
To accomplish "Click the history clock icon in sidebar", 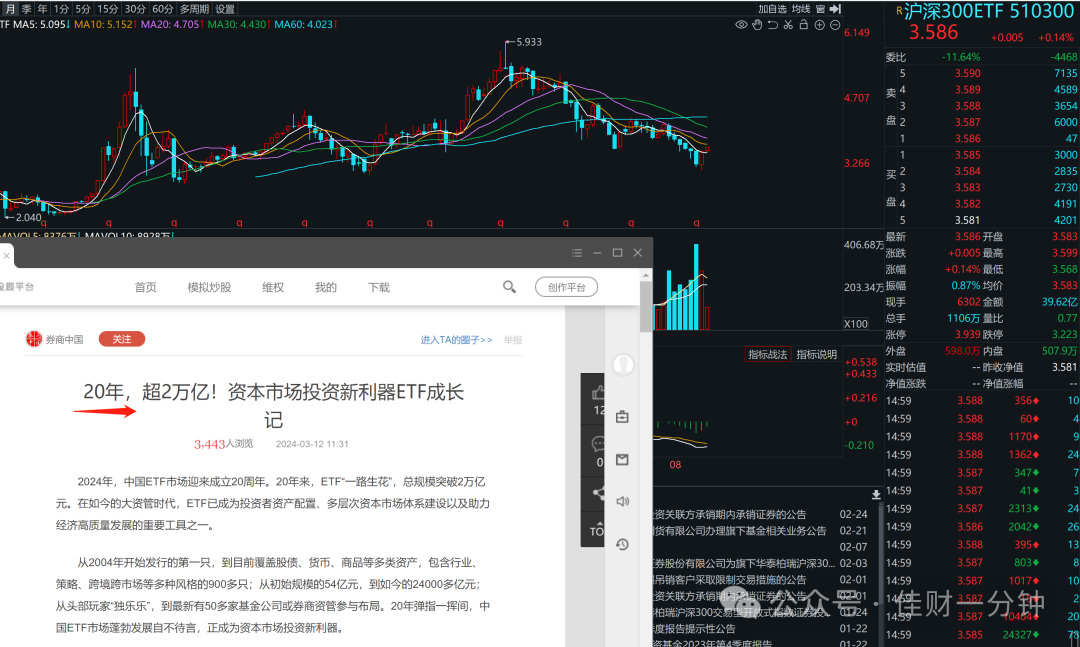I will pos(622,544).
